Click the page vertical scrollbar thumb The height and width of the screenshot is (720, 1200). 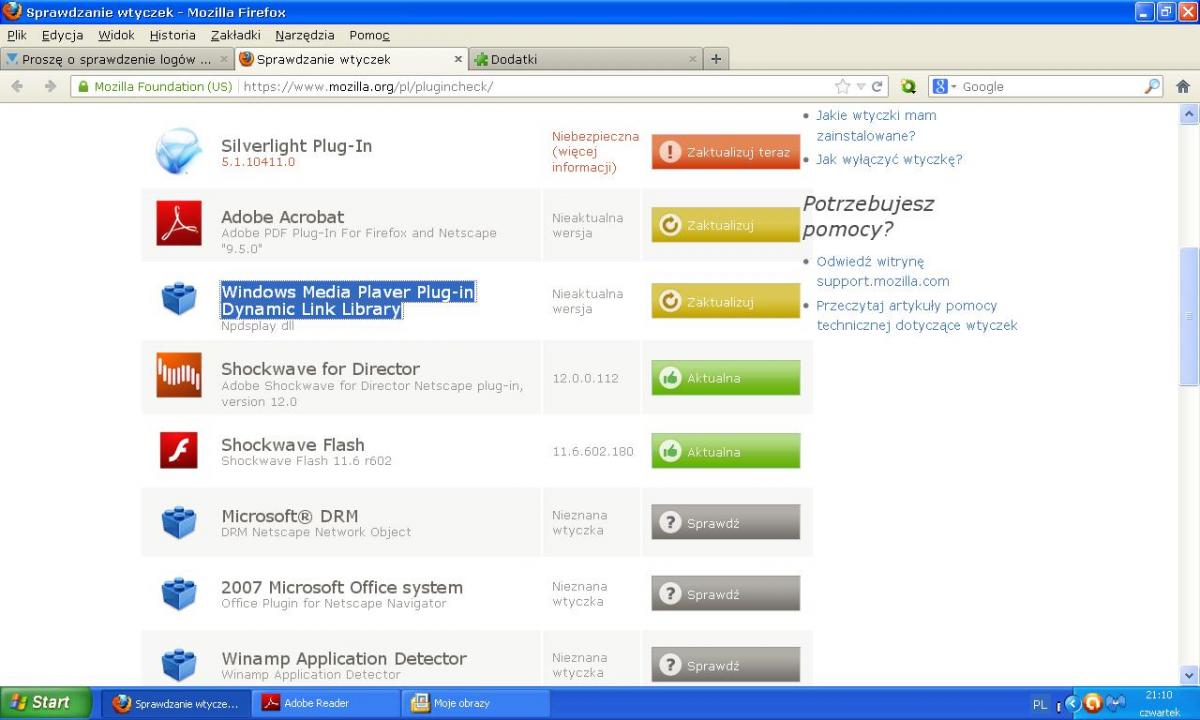click(x=1189, y=316)
